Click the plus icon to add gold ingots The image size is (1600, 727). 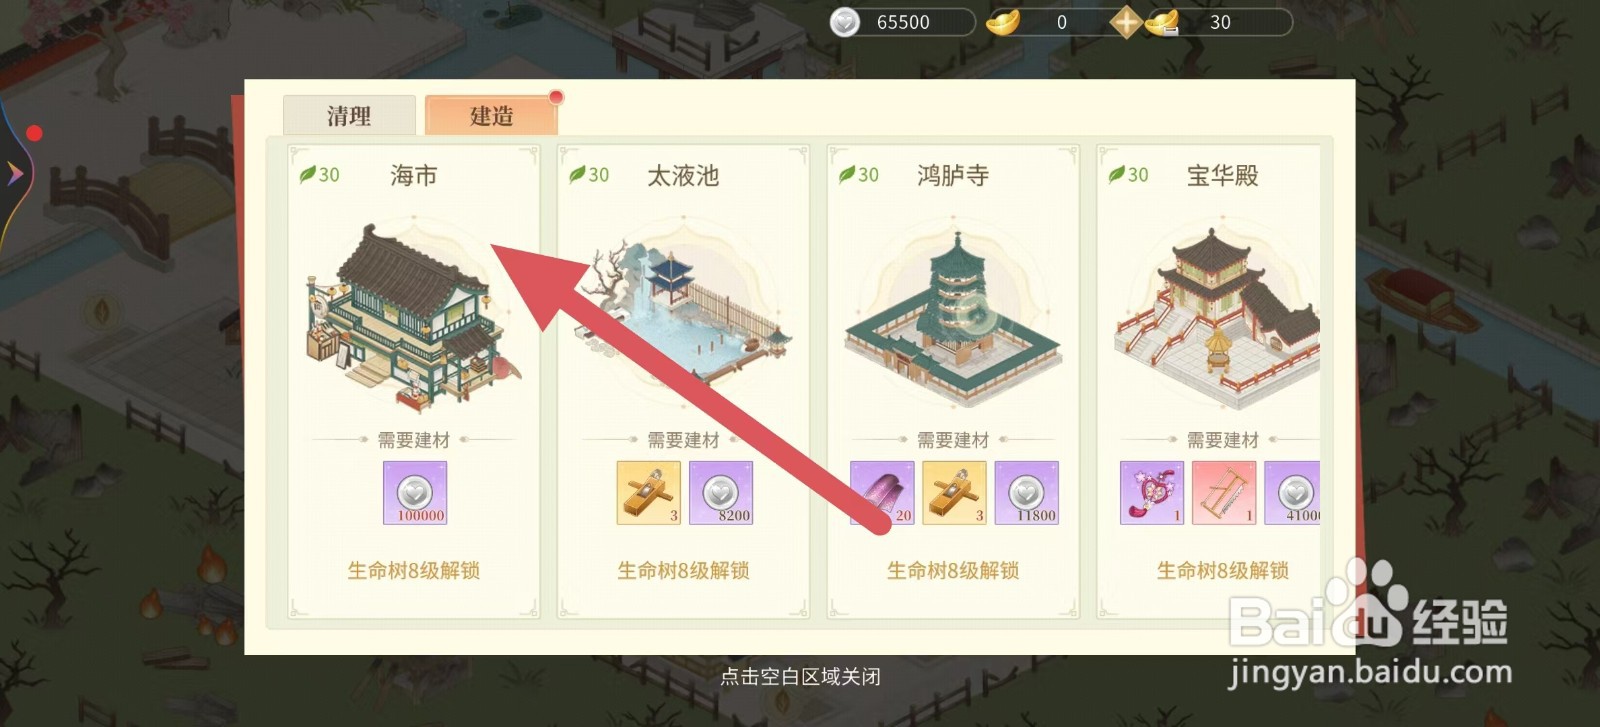pyautogui.click(x=1126, y=22)
